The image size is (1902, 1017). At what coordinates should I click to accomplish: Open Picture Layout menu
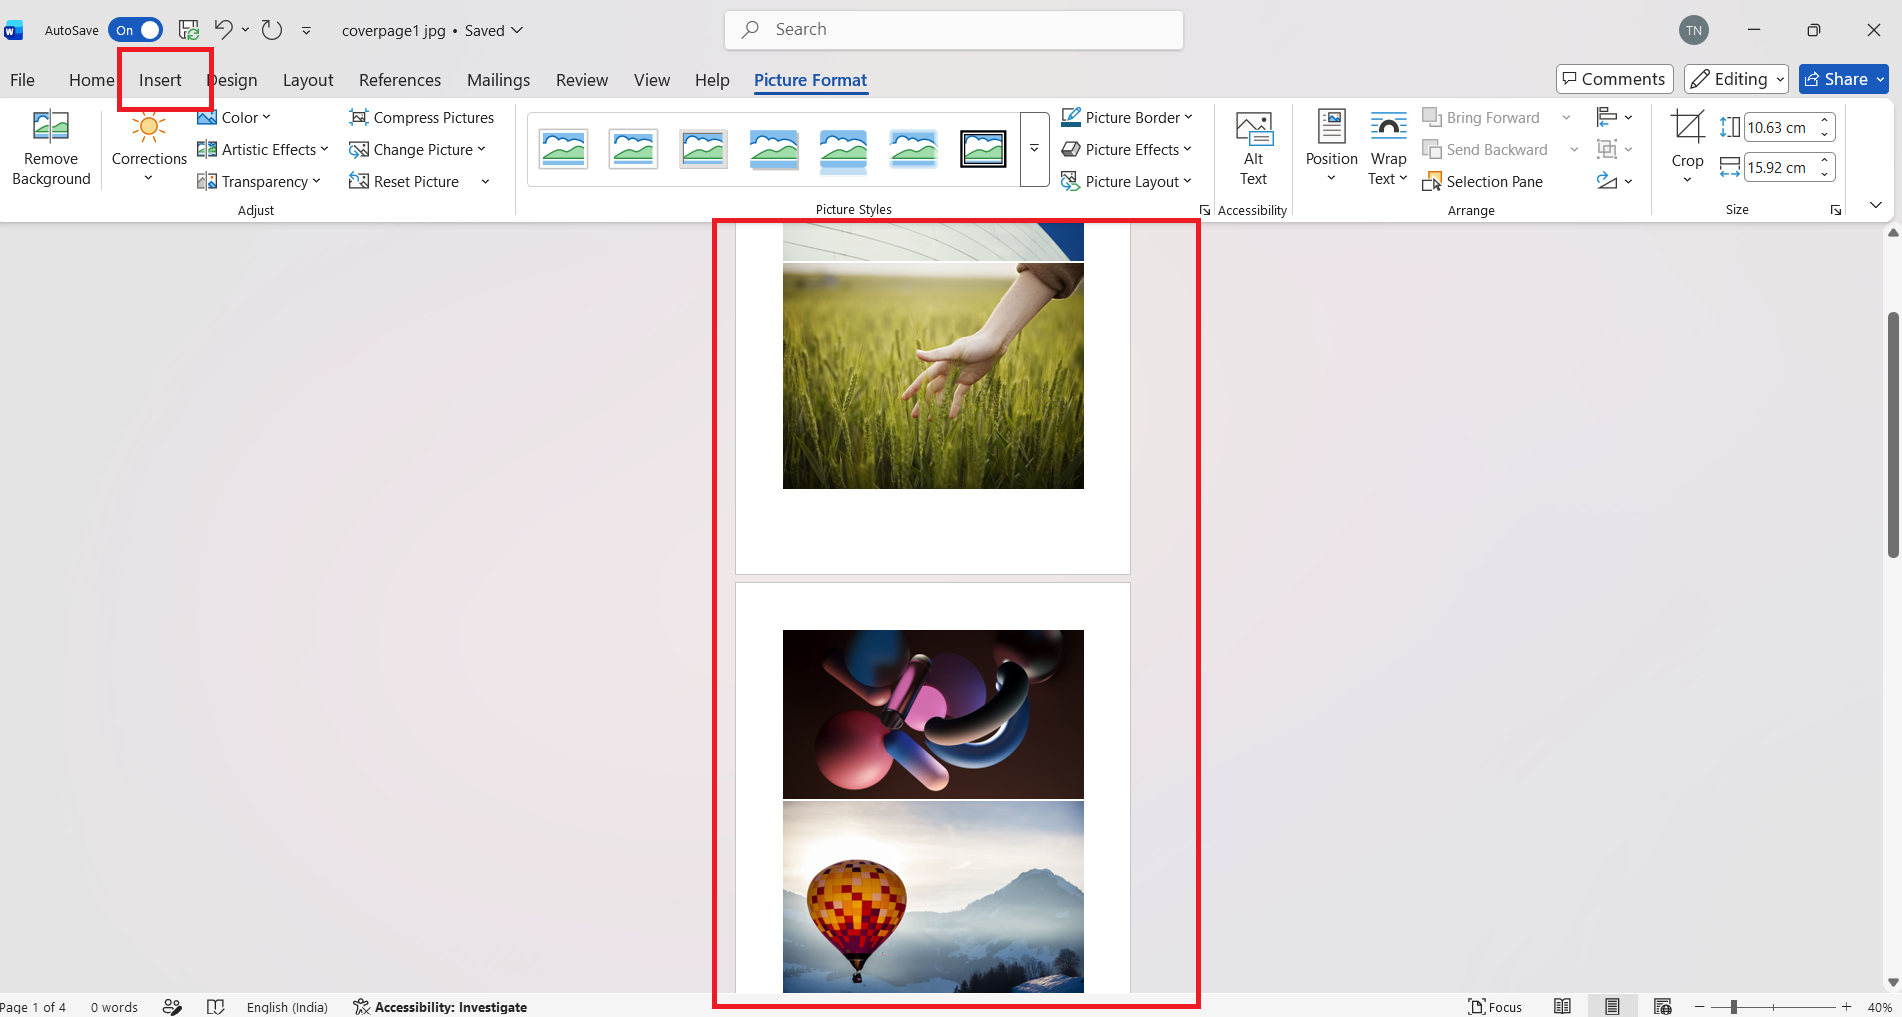(x=1126, y=181)
